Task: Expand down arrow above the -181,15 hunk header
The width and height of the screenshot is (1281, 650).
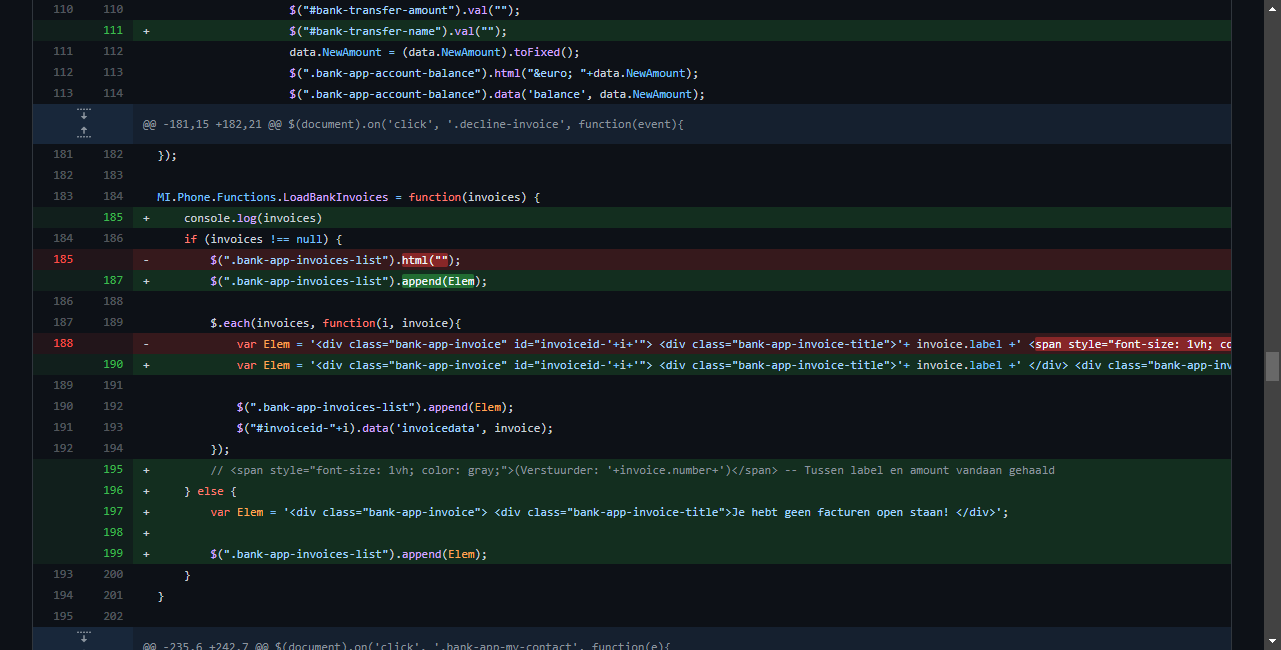Action: (84, 115)
